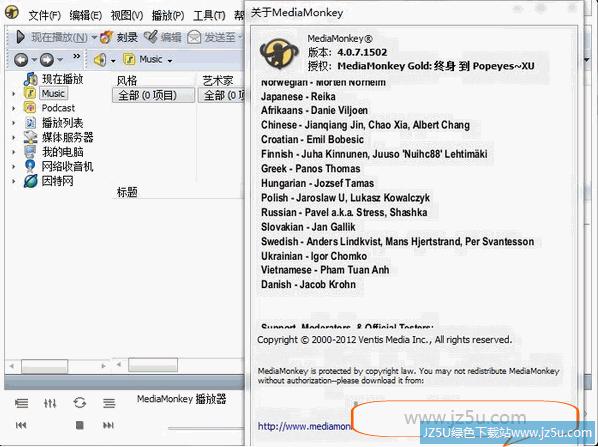Select the My Computer (我的电脑) node
Viewport: 598px width, 447px height.
click(62, 152)
